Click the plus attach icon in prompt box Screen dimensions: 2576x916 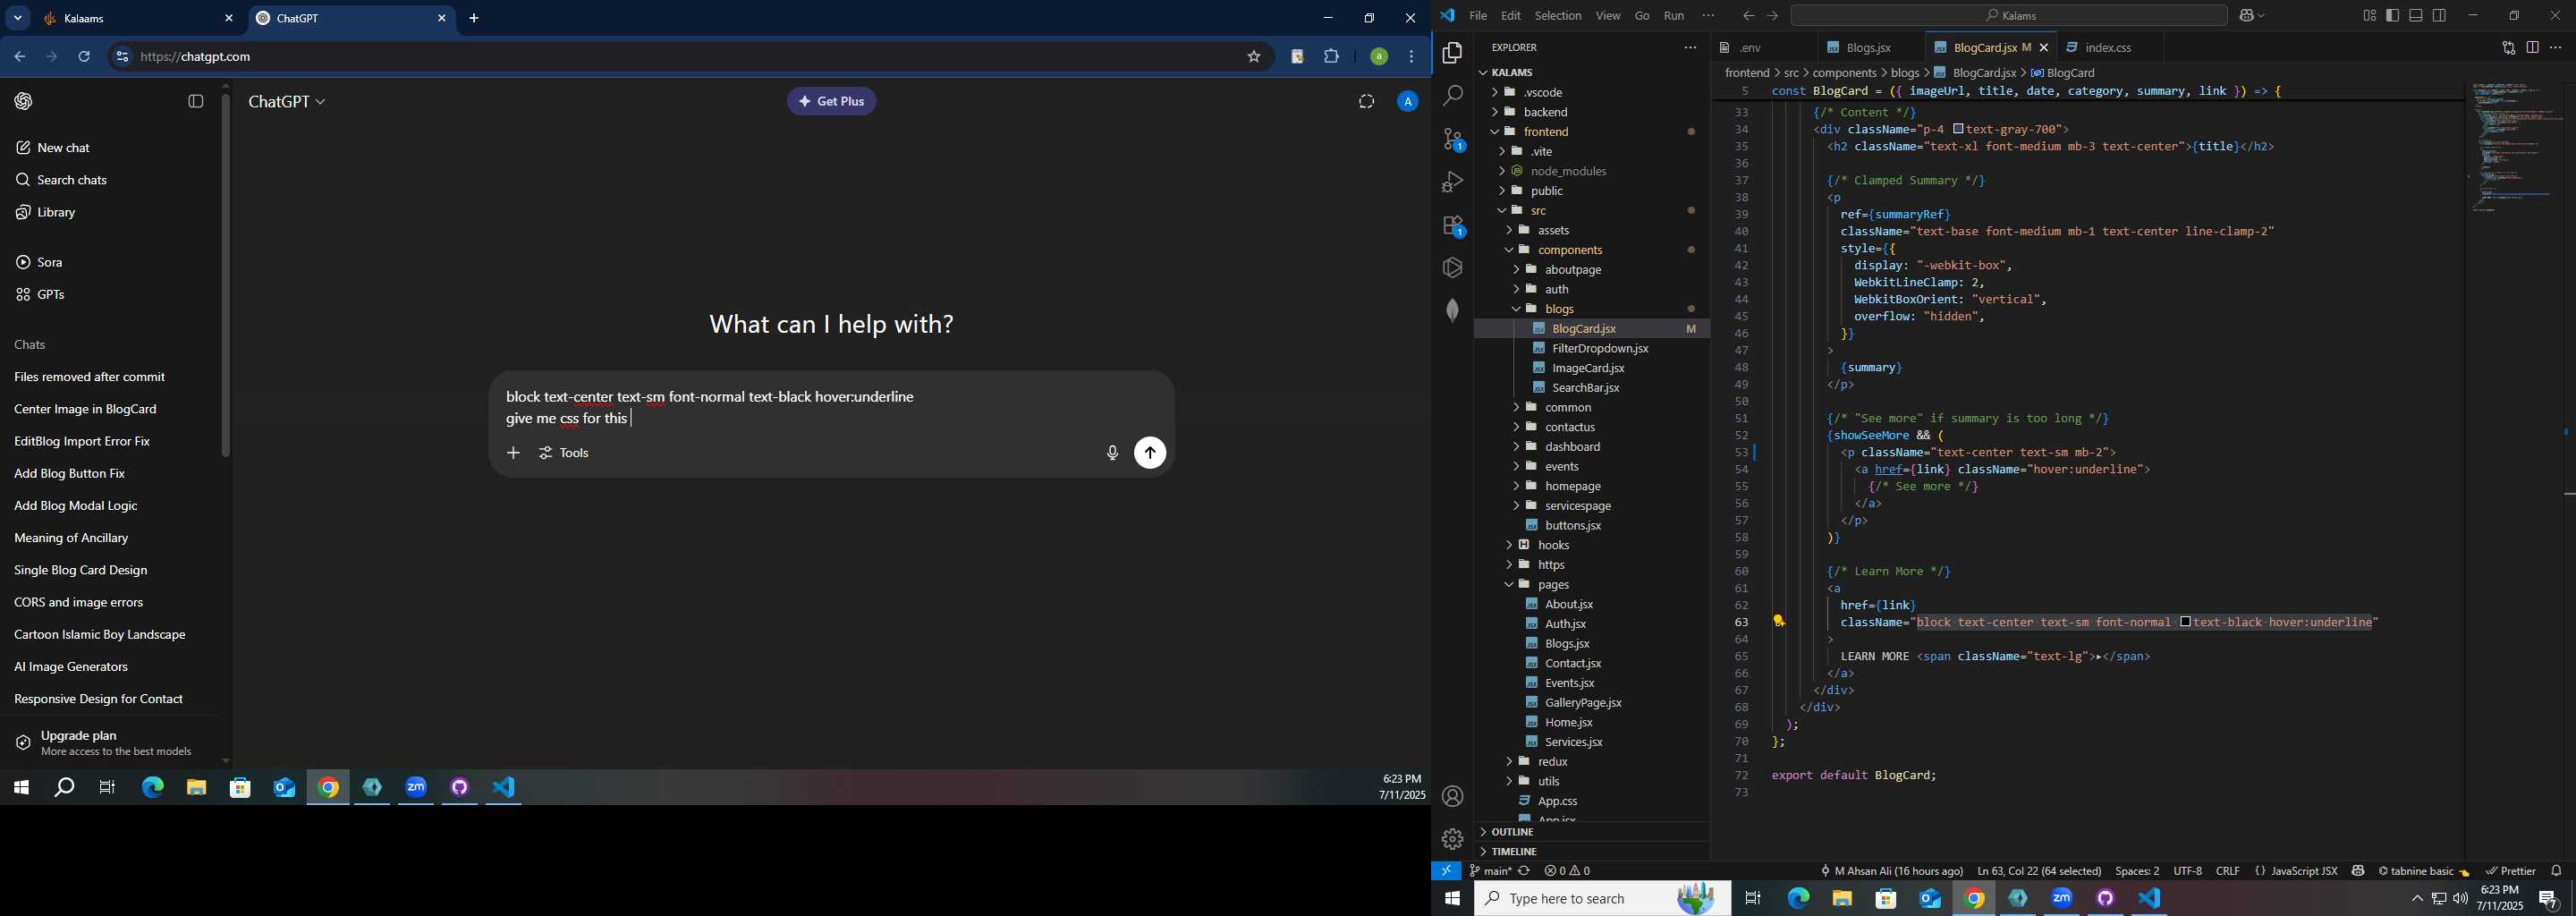point(513,453)
